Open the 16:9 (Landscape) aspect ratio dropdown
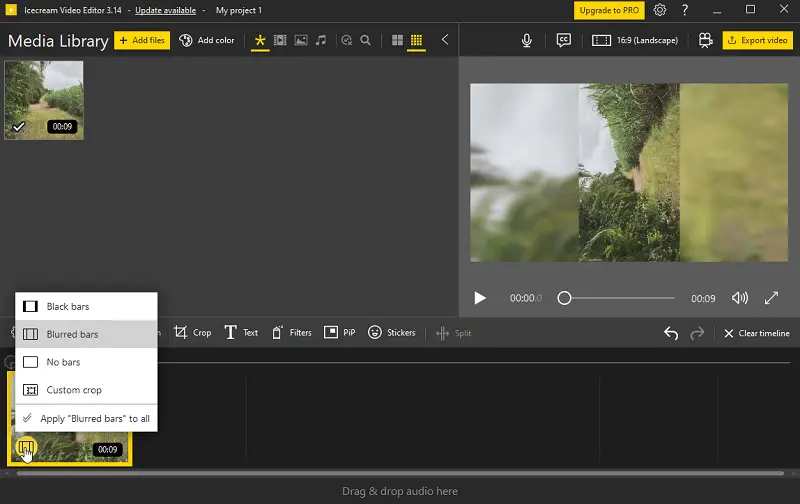The width and height of the screenshot is (800, 504). coord(635,40)
